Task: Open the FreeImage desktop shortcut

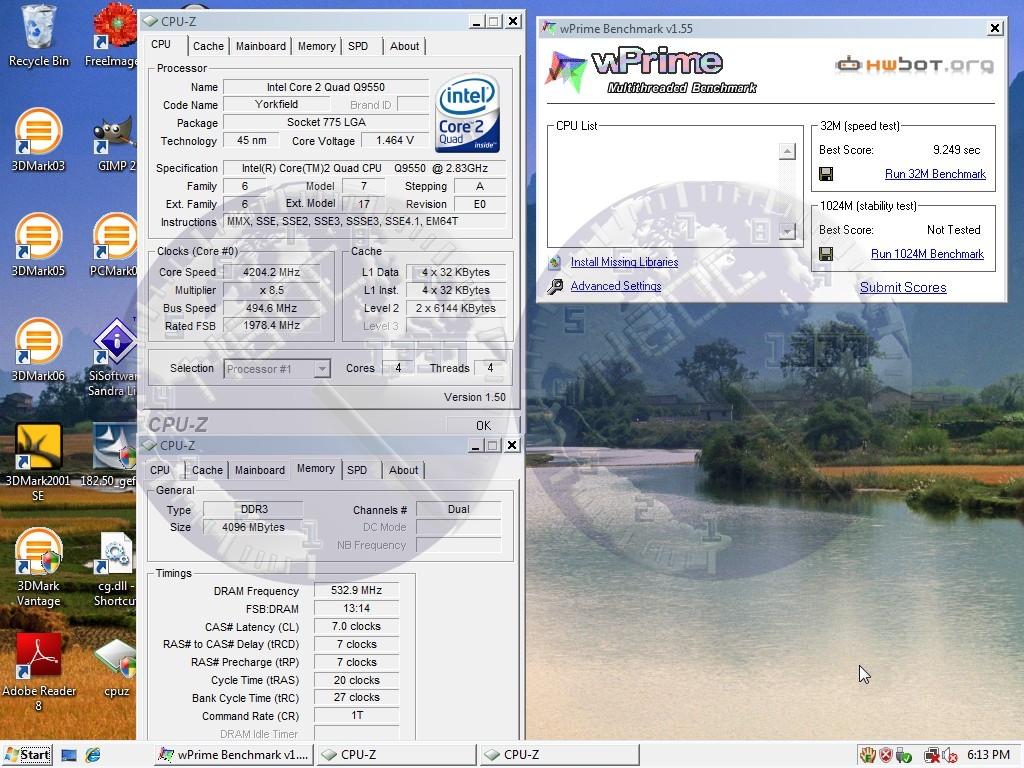Action: 112,36
